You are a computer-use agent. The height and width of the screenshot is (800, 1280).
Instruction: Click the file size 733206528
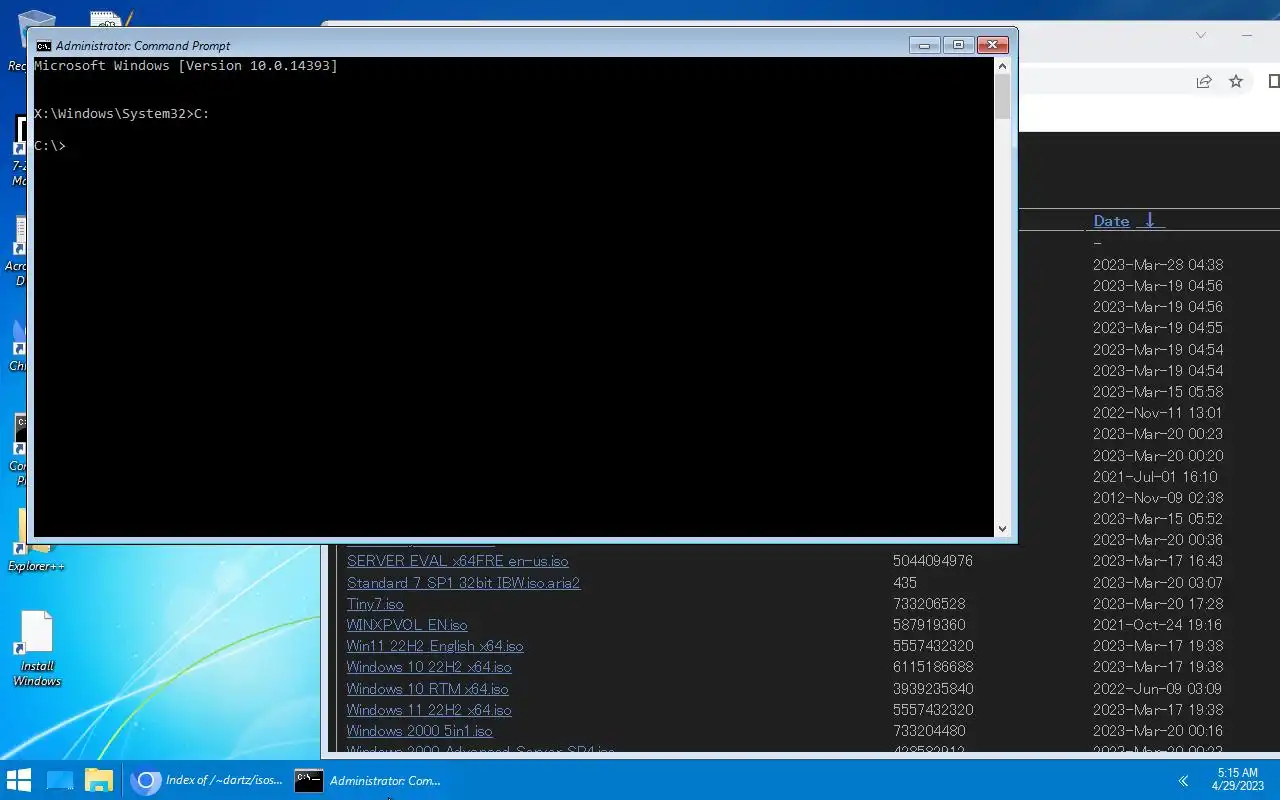click(929, 604)
